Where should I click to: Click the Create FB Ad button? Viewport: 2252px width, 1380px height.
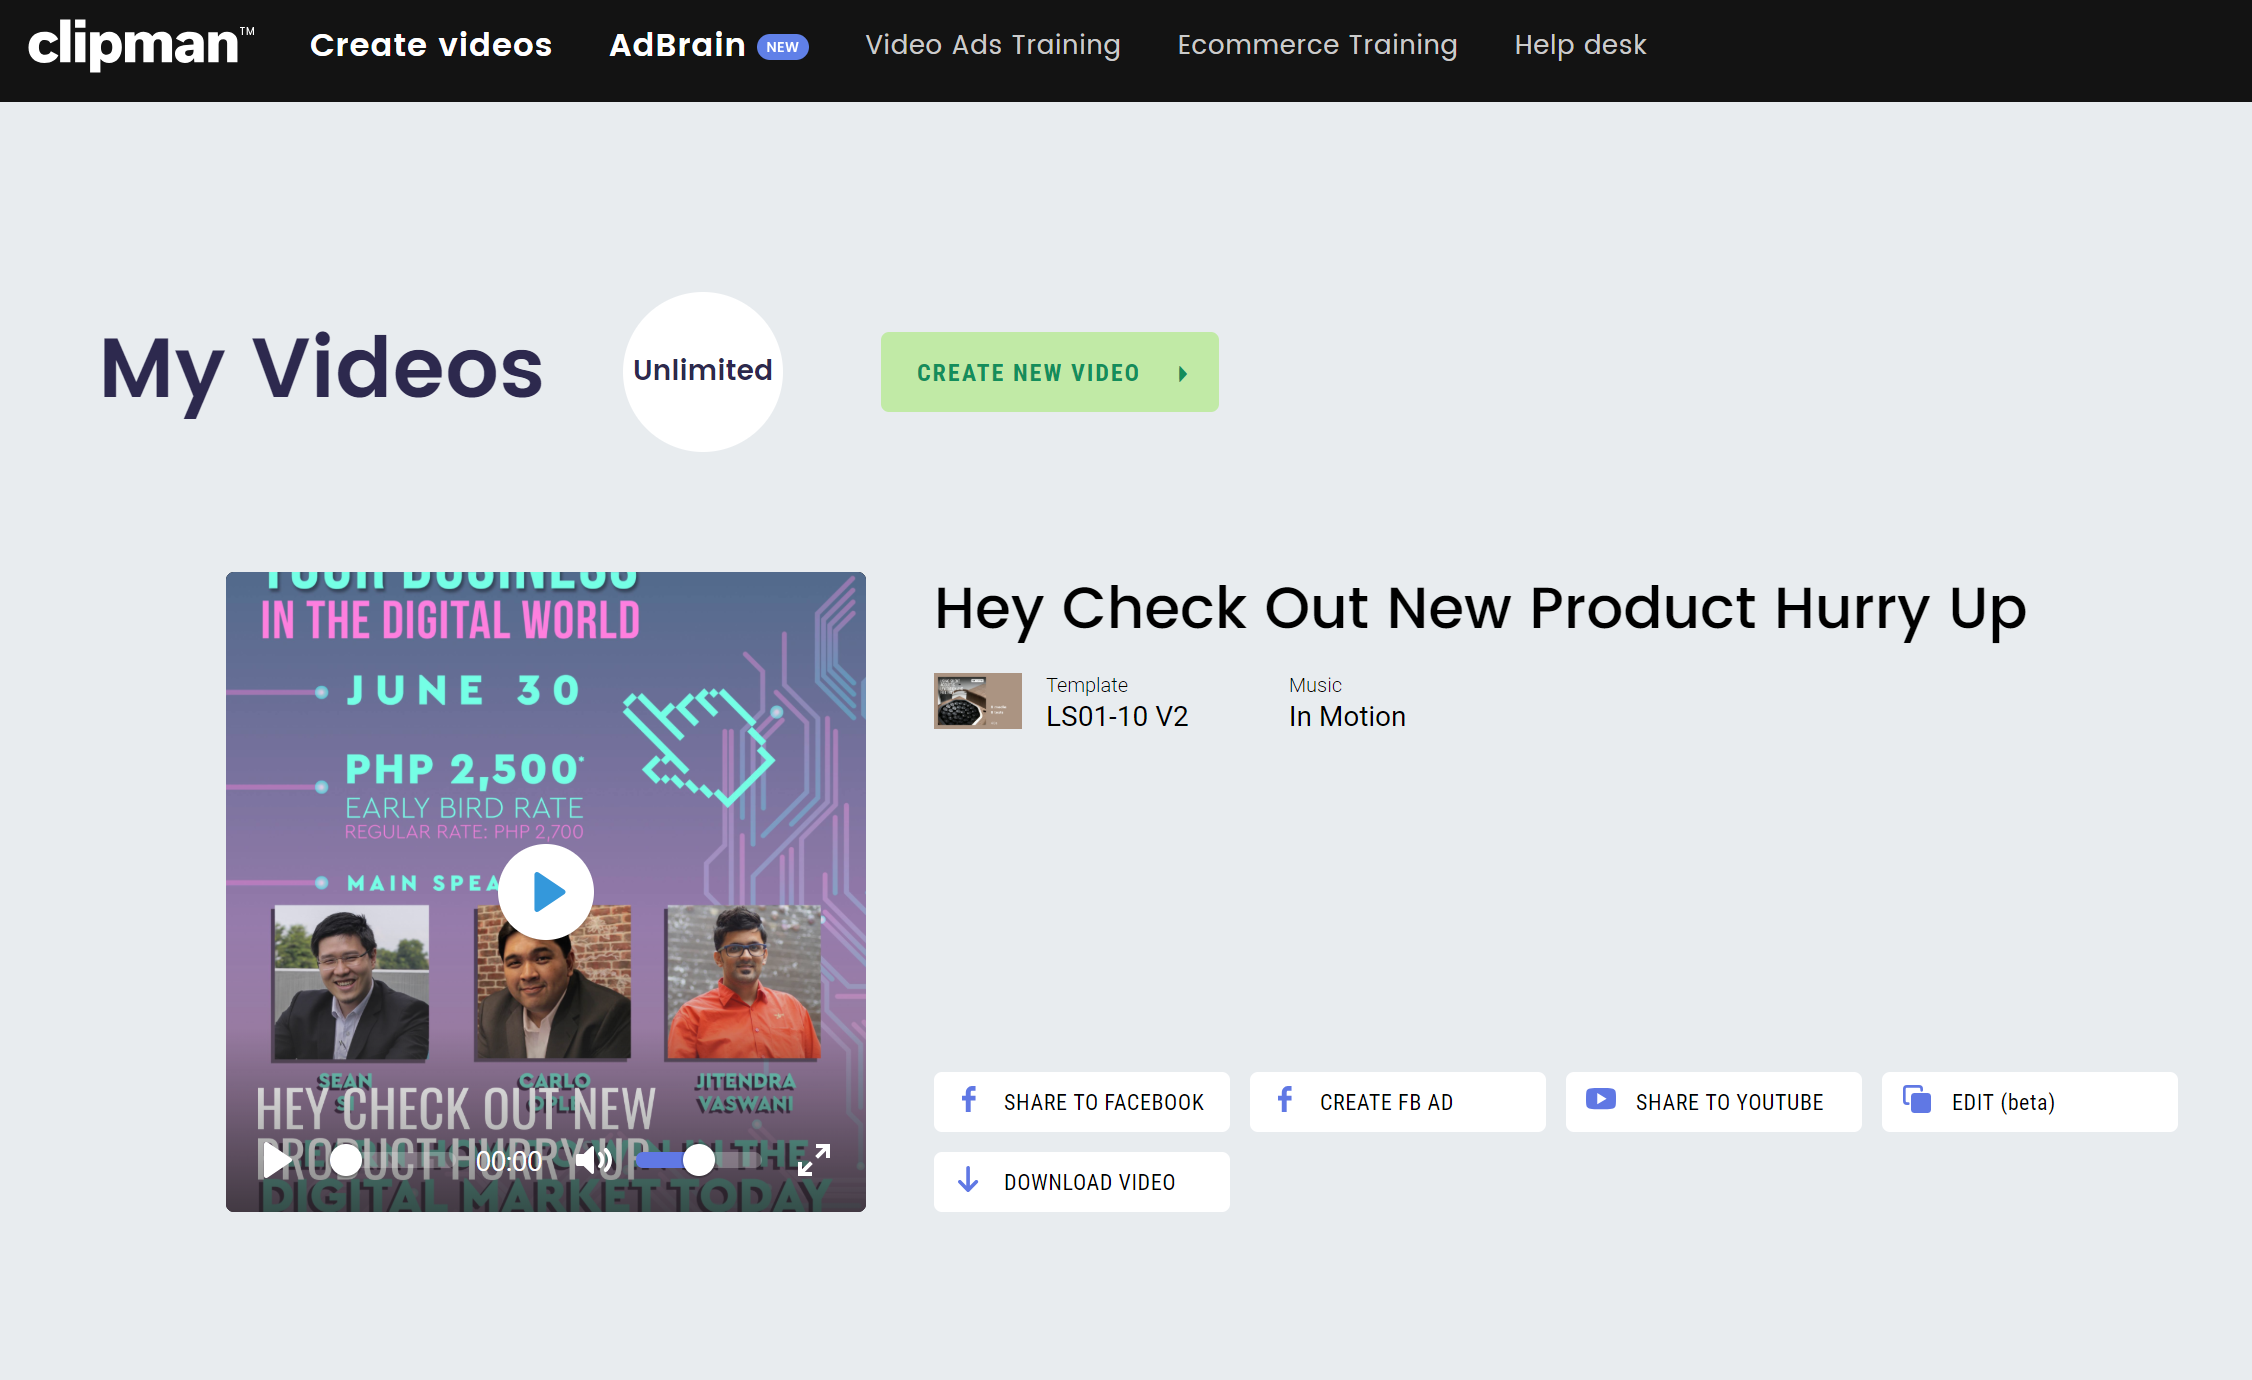(1397, 1102)
